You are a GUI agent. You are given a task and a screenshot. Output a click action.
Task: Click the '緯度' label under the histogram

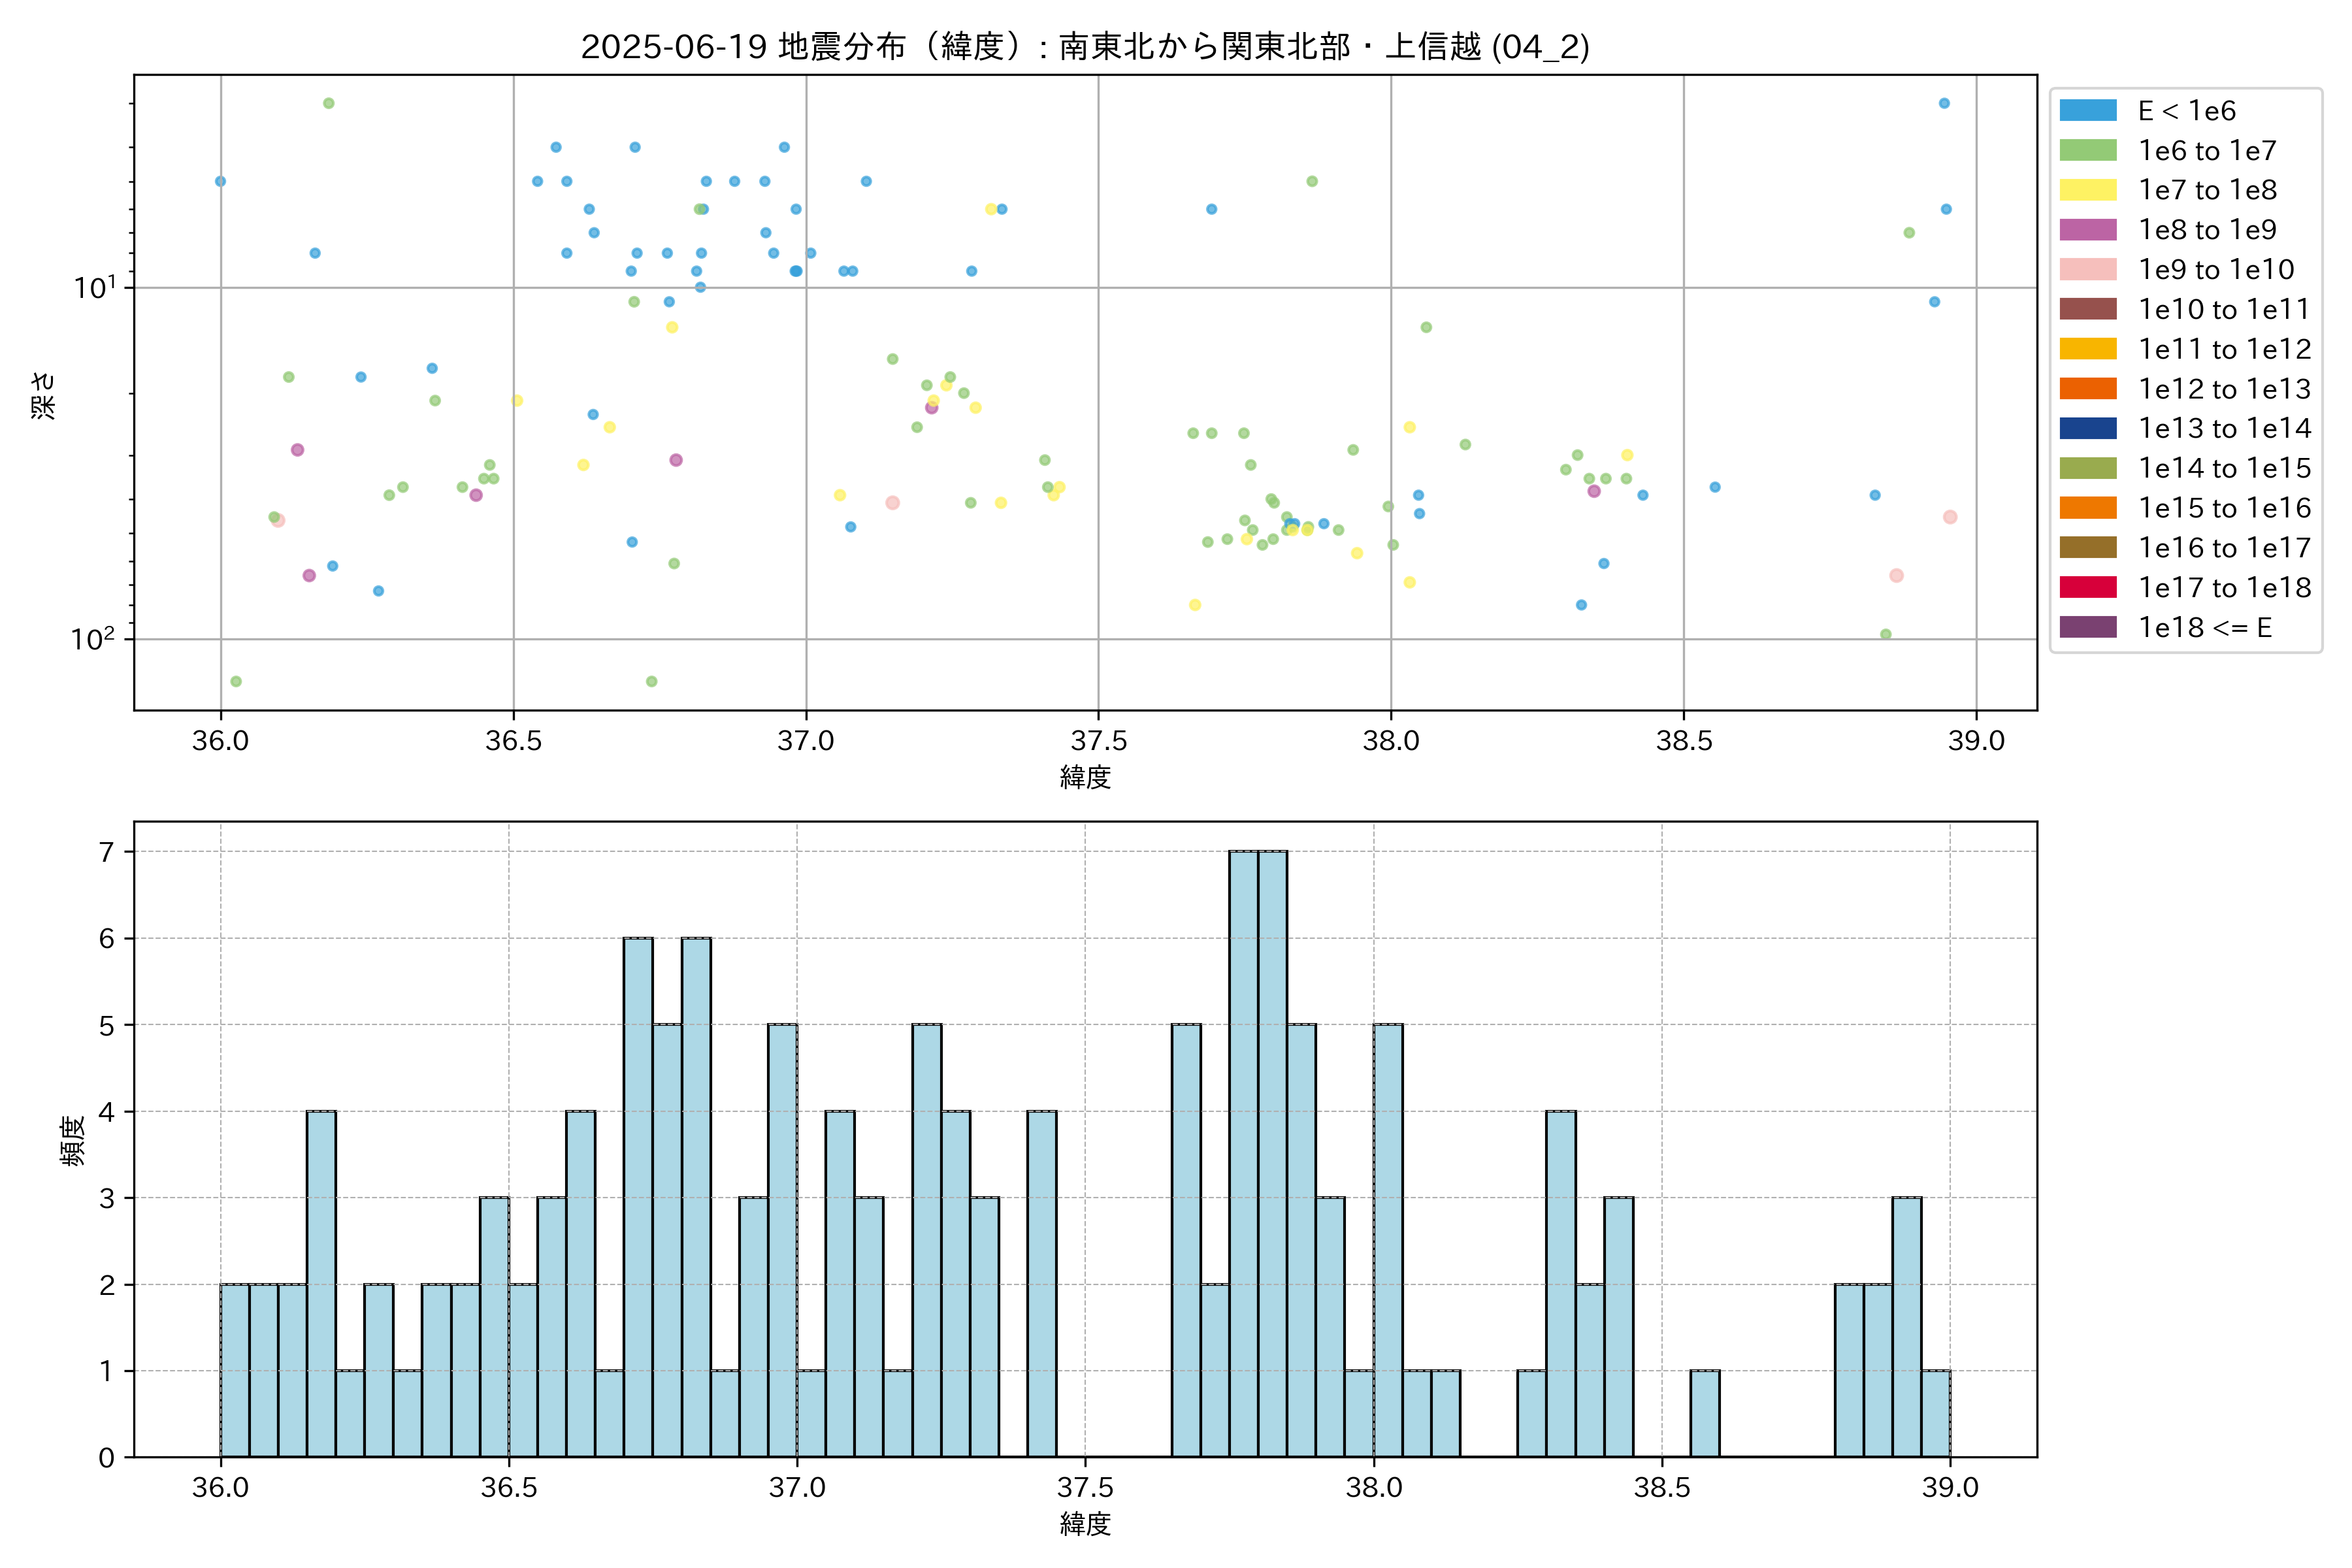[1085, 1524]
